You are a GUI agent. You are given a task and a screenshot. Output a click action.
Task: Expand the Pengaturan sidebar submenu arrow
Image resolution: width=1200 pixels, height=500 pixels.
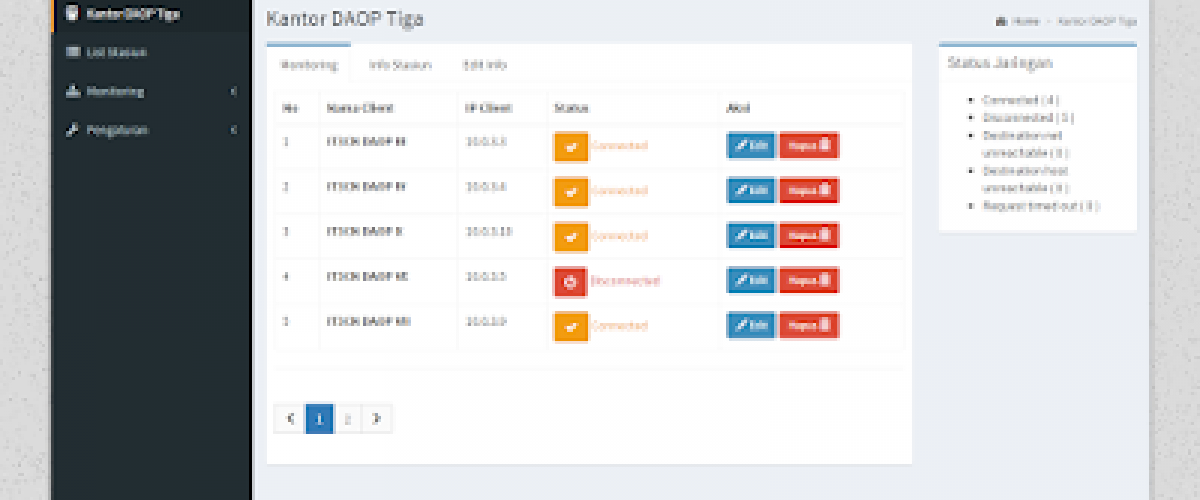pos(233,131)
